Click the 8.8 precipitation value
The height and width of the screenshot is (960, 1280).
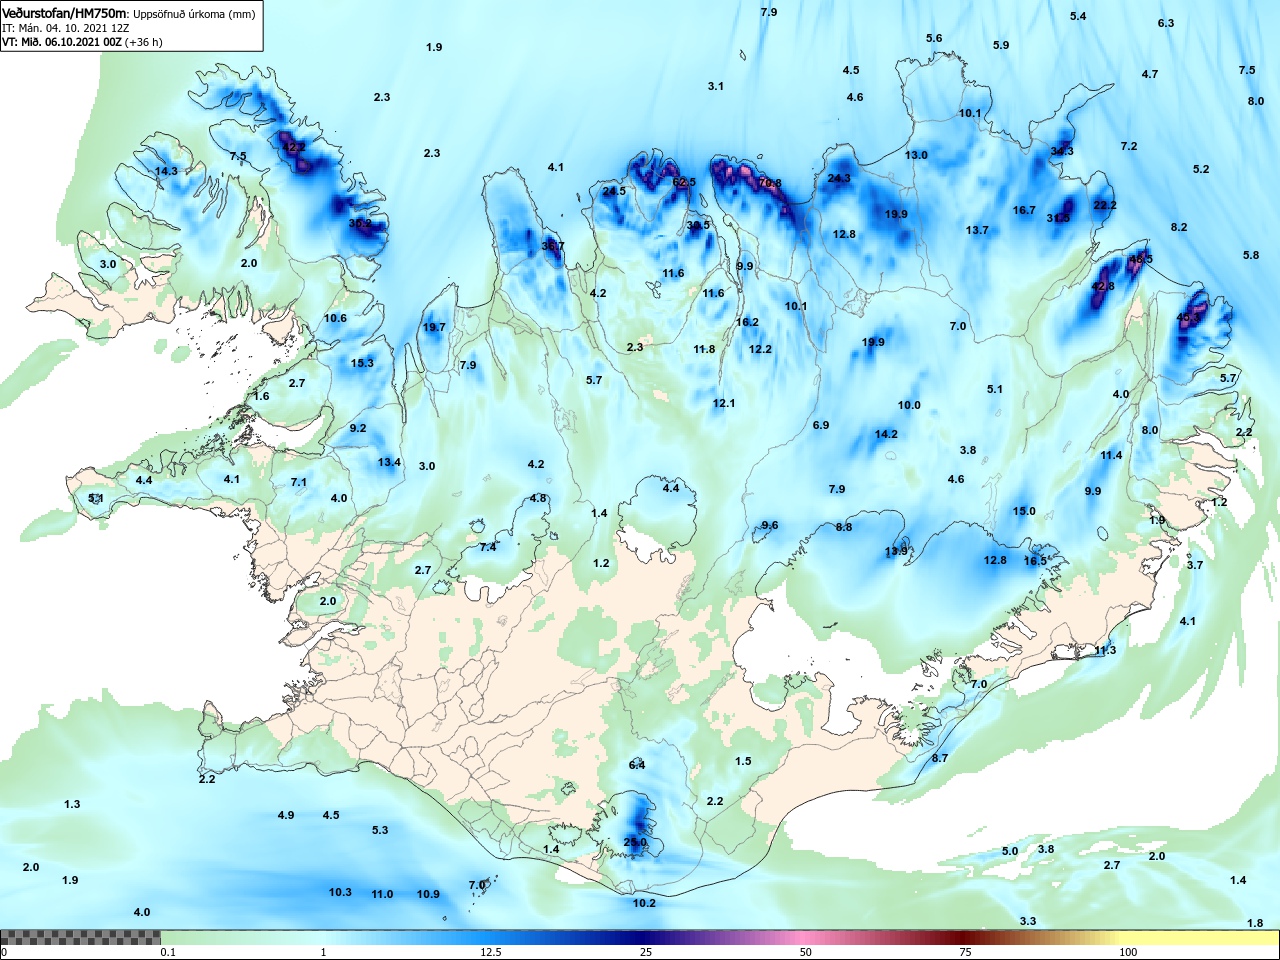pyautogui.click(x=844, y=527)
